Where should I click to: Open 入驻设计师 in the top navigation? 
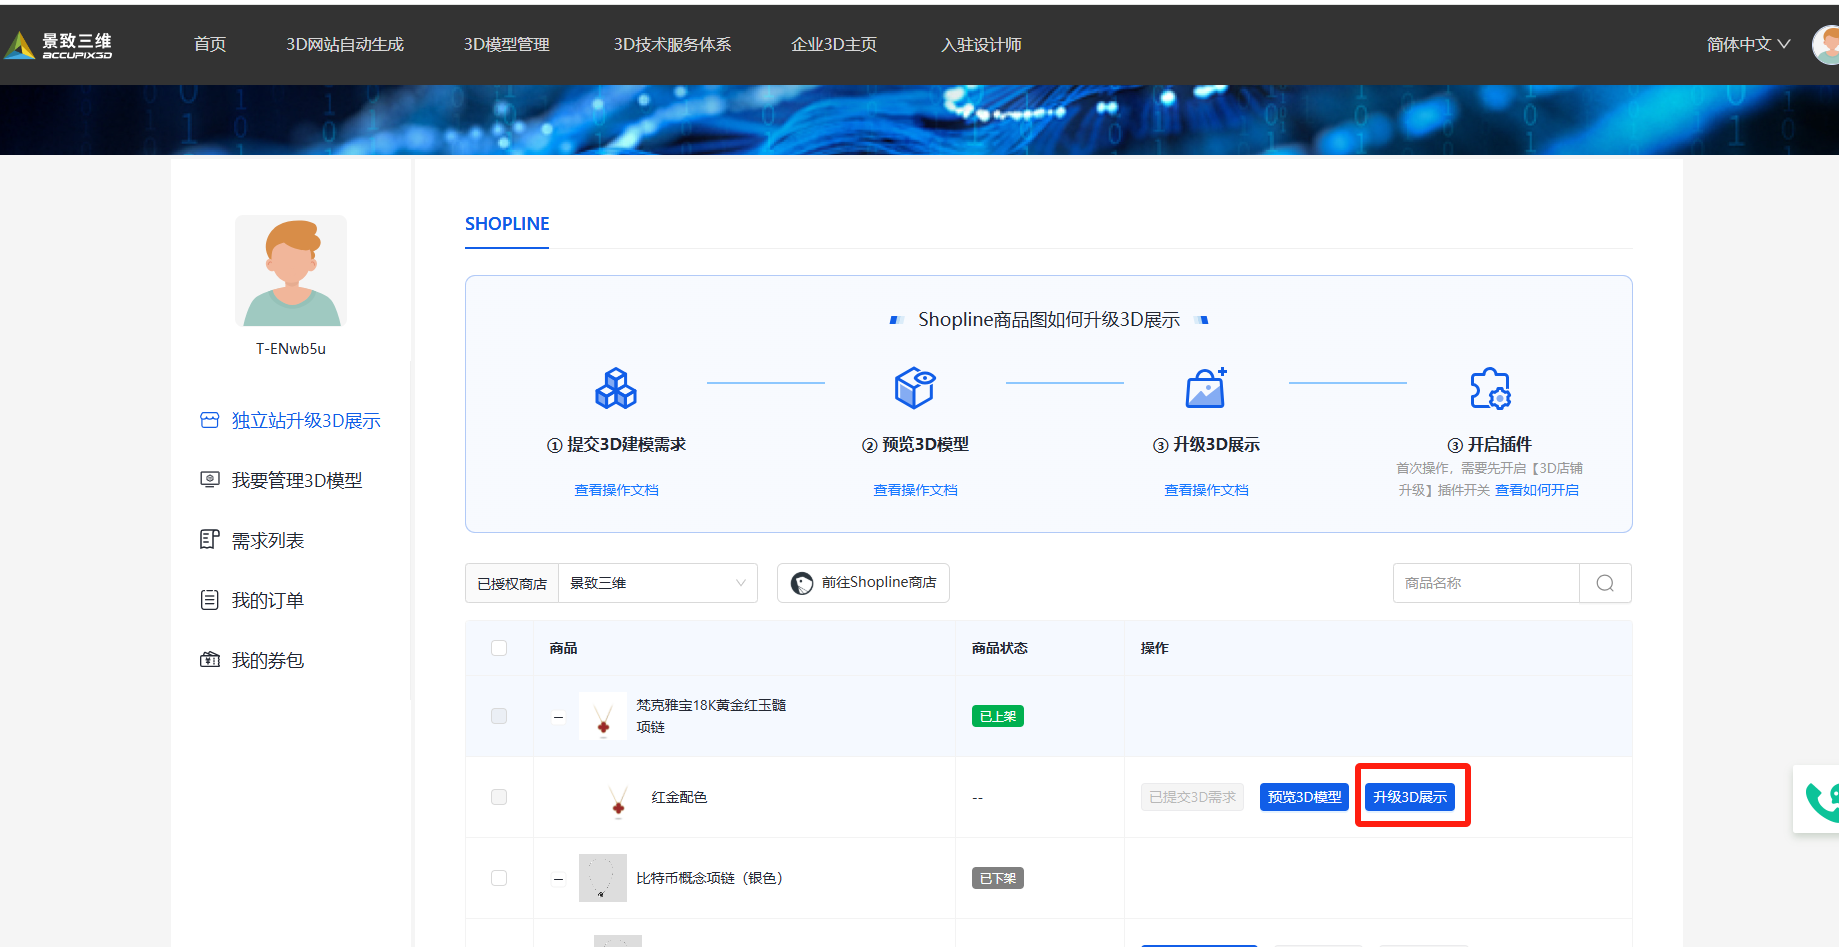point(981,44)
